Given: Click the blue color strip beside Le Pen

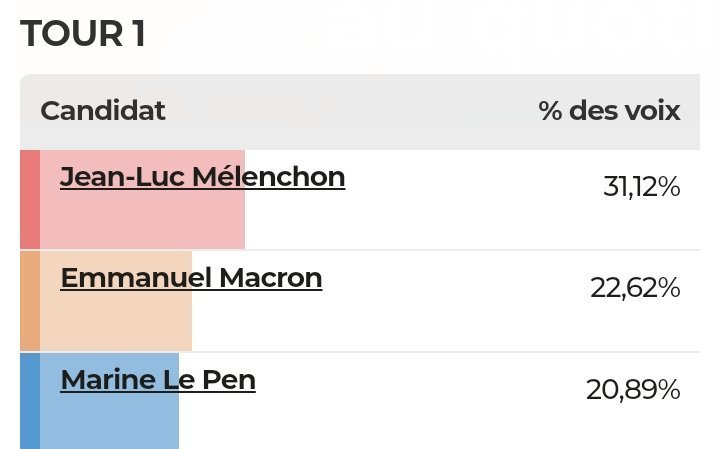Looking at the screenshot, I should point(30,400).
